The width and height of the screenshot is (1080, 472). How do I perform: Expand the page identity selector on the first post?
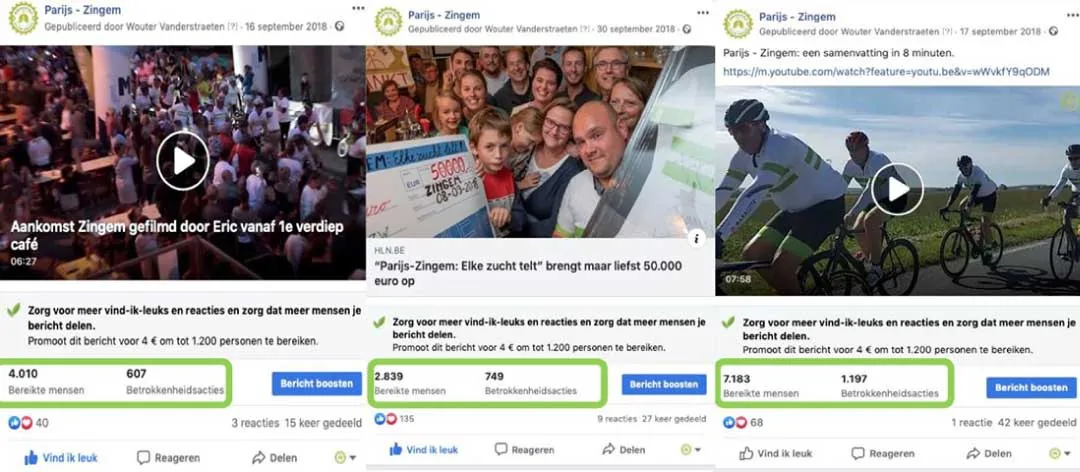pyautogui.click(x=345, y=458)
